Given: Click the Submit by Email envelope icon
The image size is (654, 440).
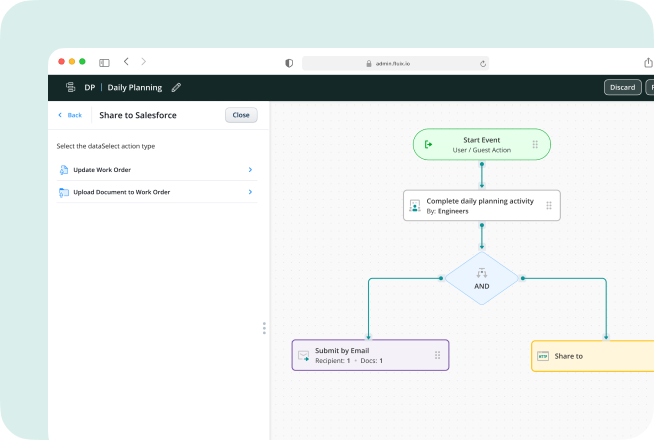Looking at the screenshot, I should click(303, 355).
